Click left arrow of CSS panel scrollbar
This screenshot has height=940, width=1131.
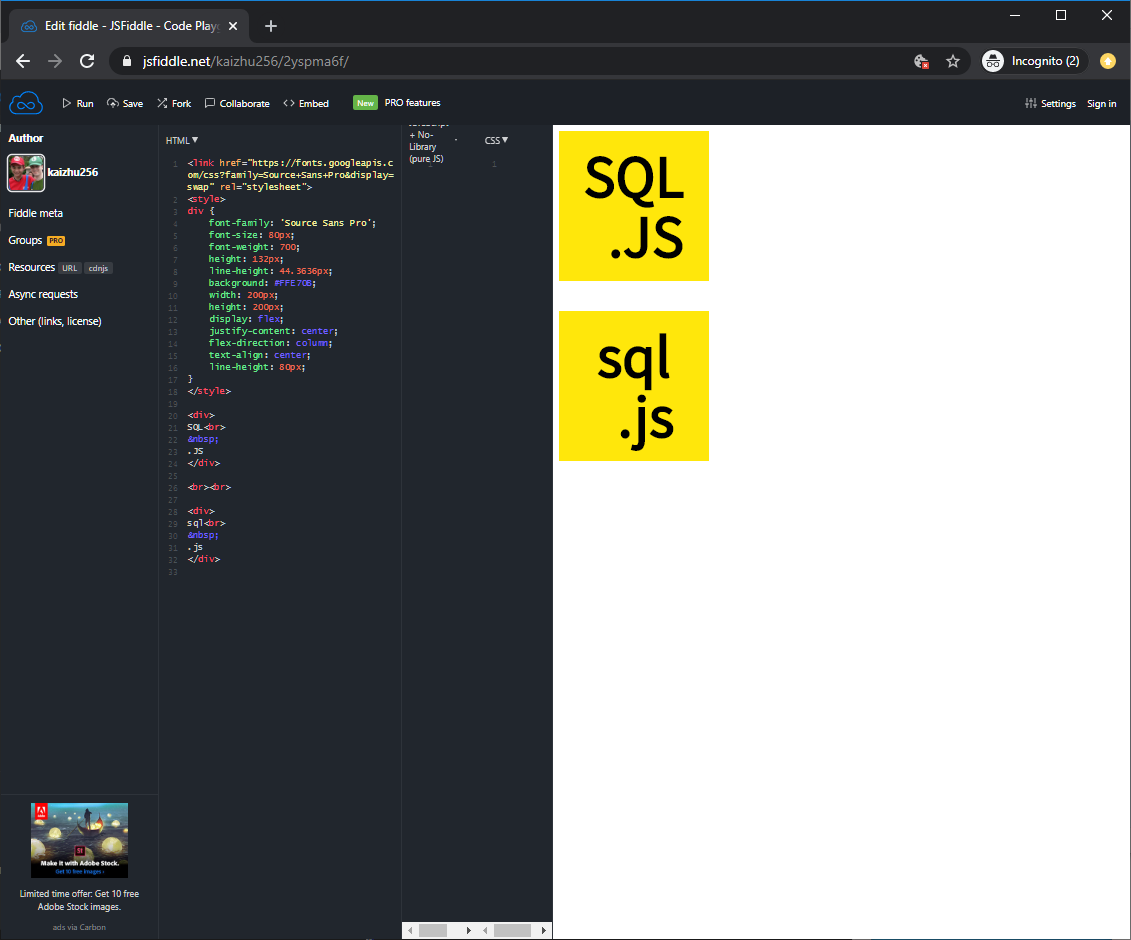click(485, 931)
